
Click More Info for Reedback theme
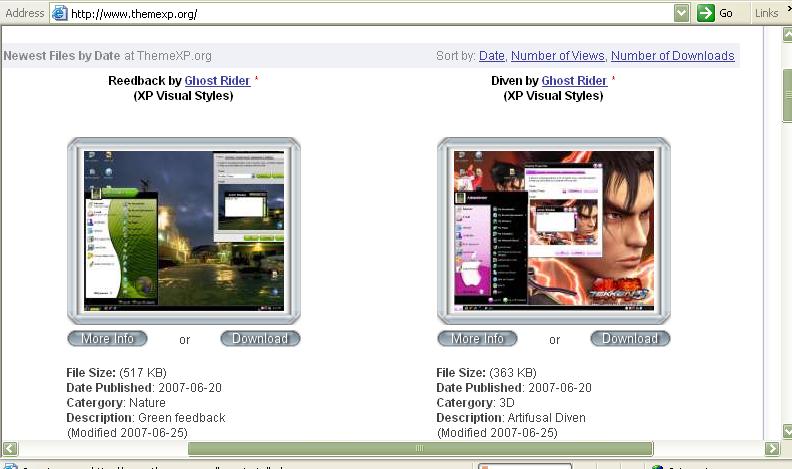pos(107,338)
